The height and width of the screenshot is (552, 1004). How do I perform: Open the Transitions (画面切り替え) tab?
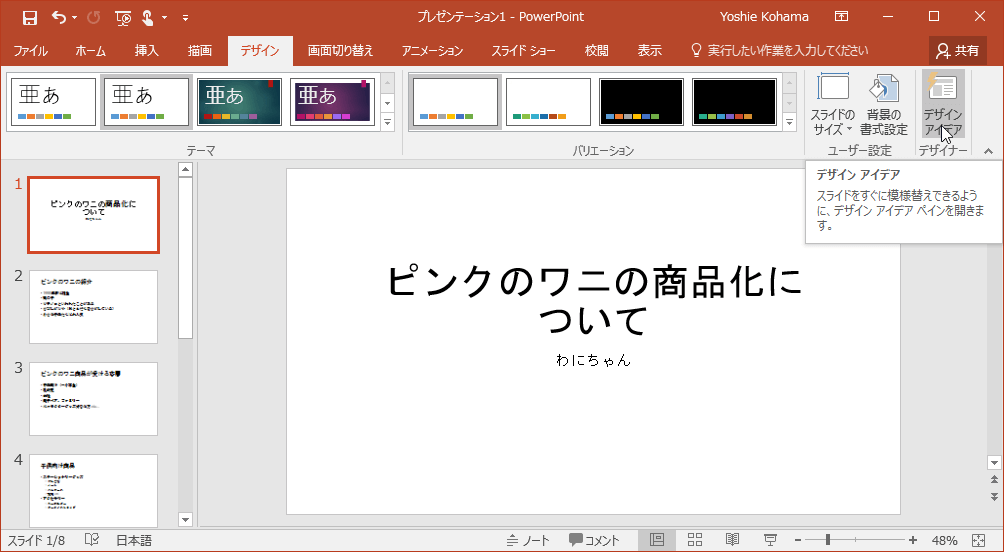pyautogui.click(x=340, y=50)
